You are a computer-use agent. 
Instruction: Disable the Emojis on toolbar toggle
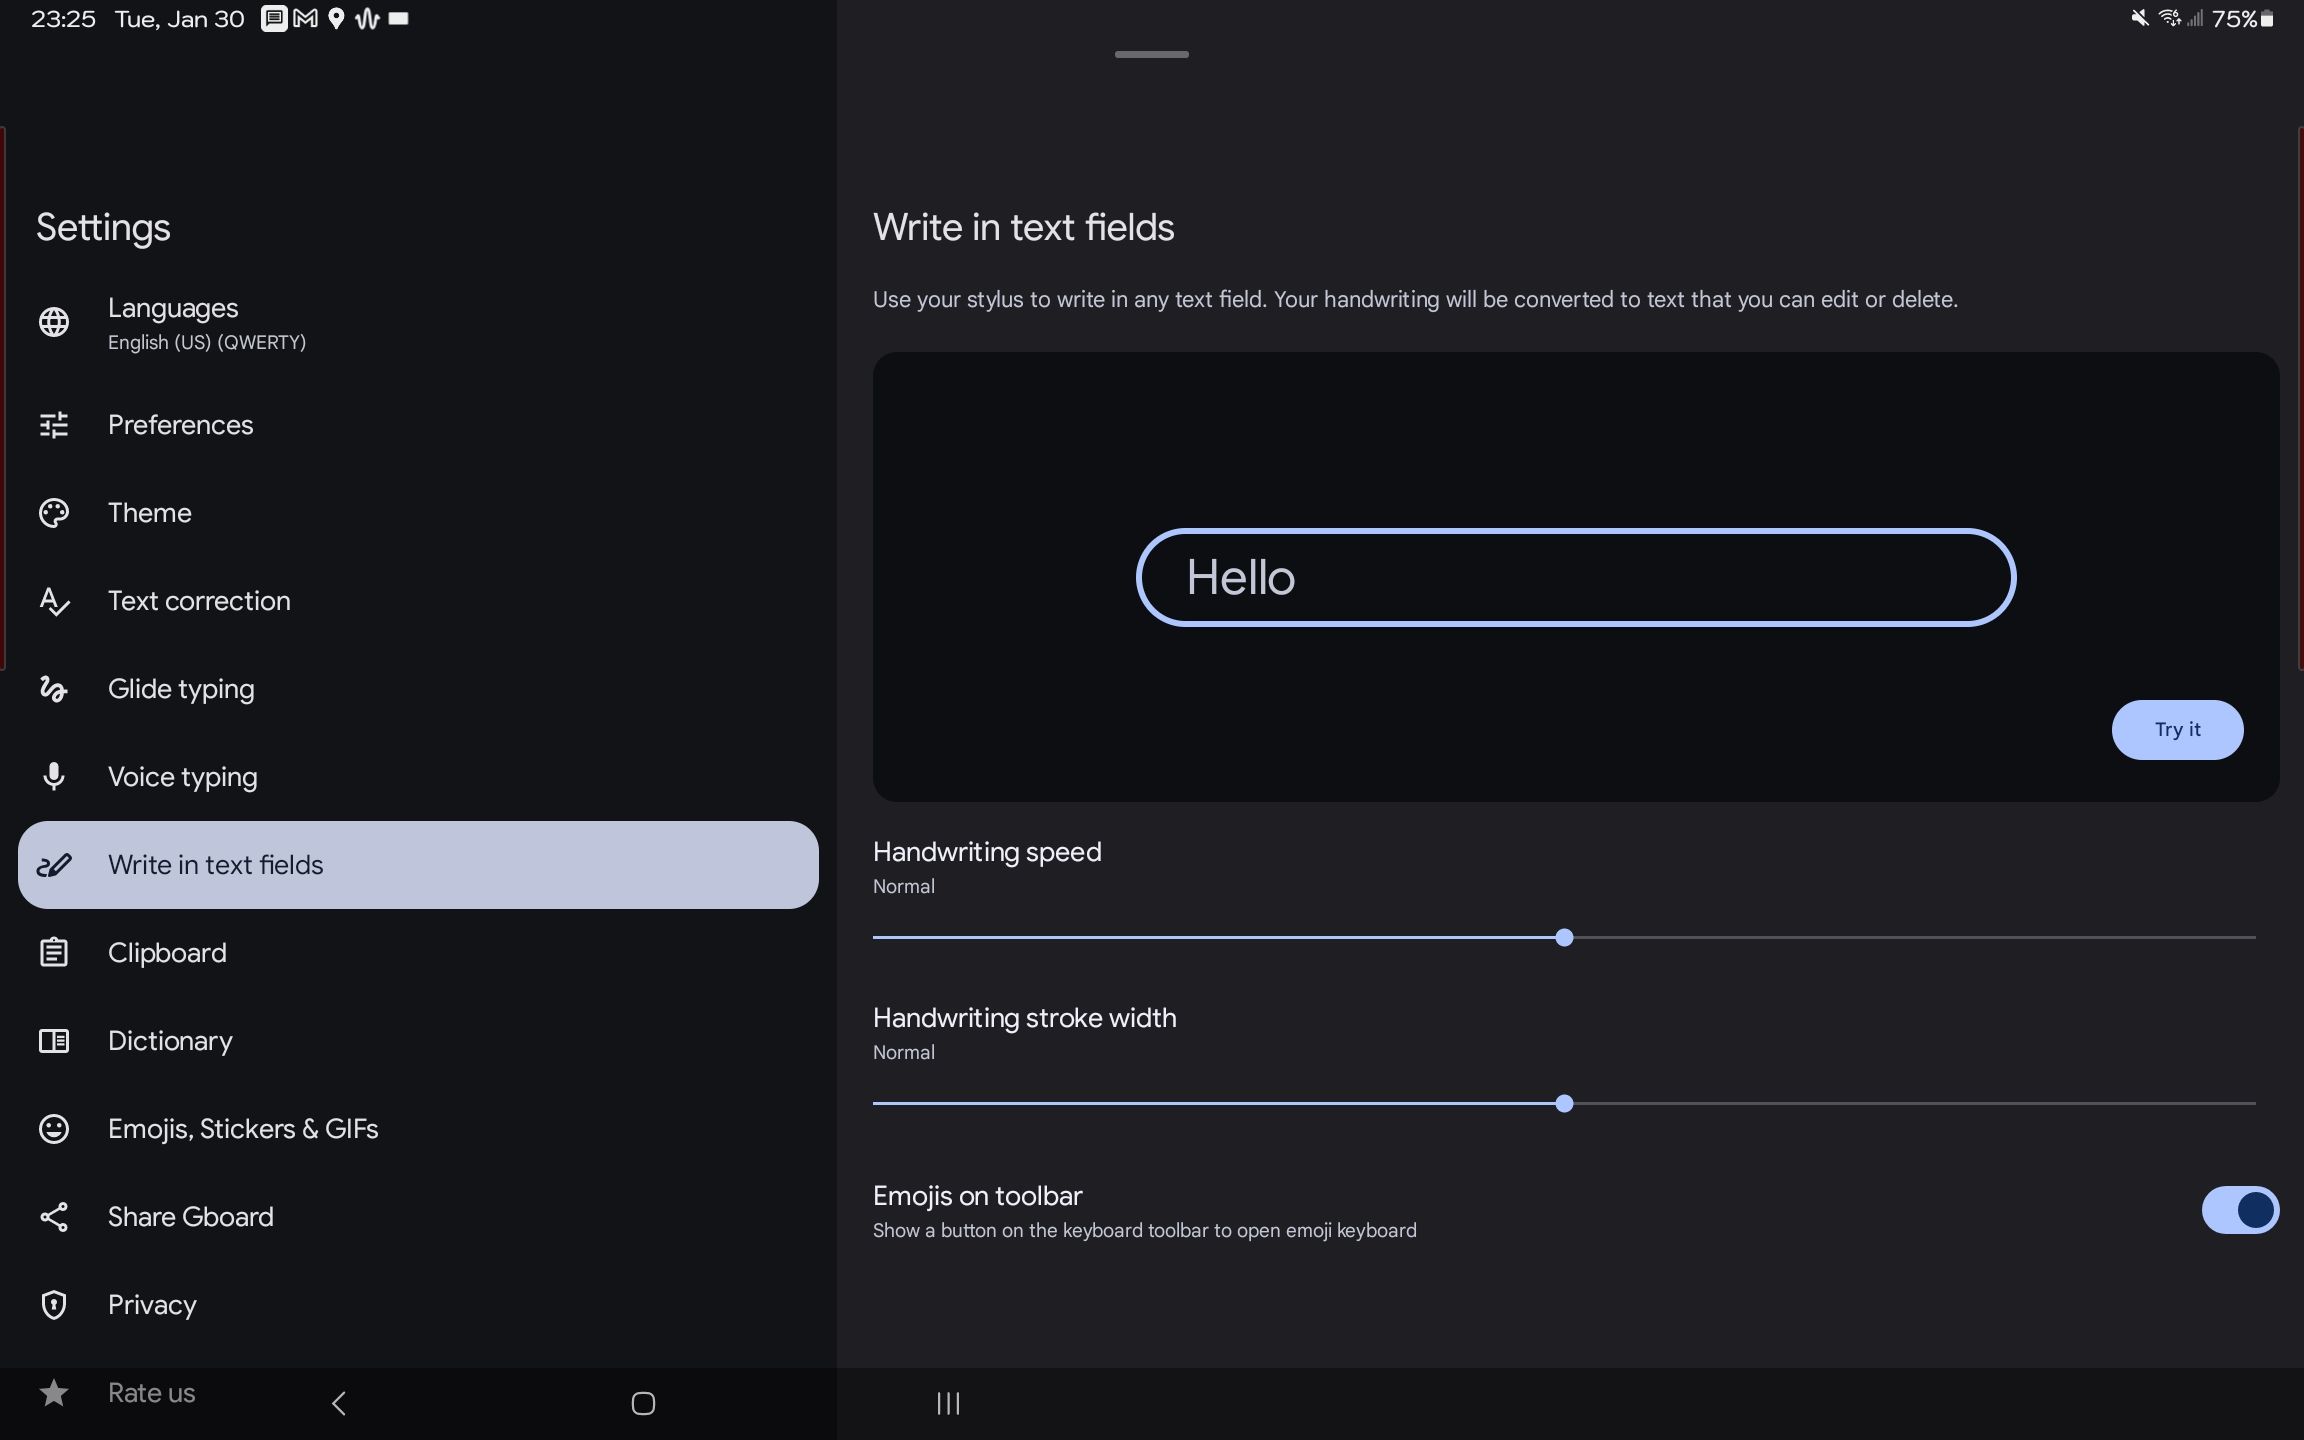tap(2241, 1209)
